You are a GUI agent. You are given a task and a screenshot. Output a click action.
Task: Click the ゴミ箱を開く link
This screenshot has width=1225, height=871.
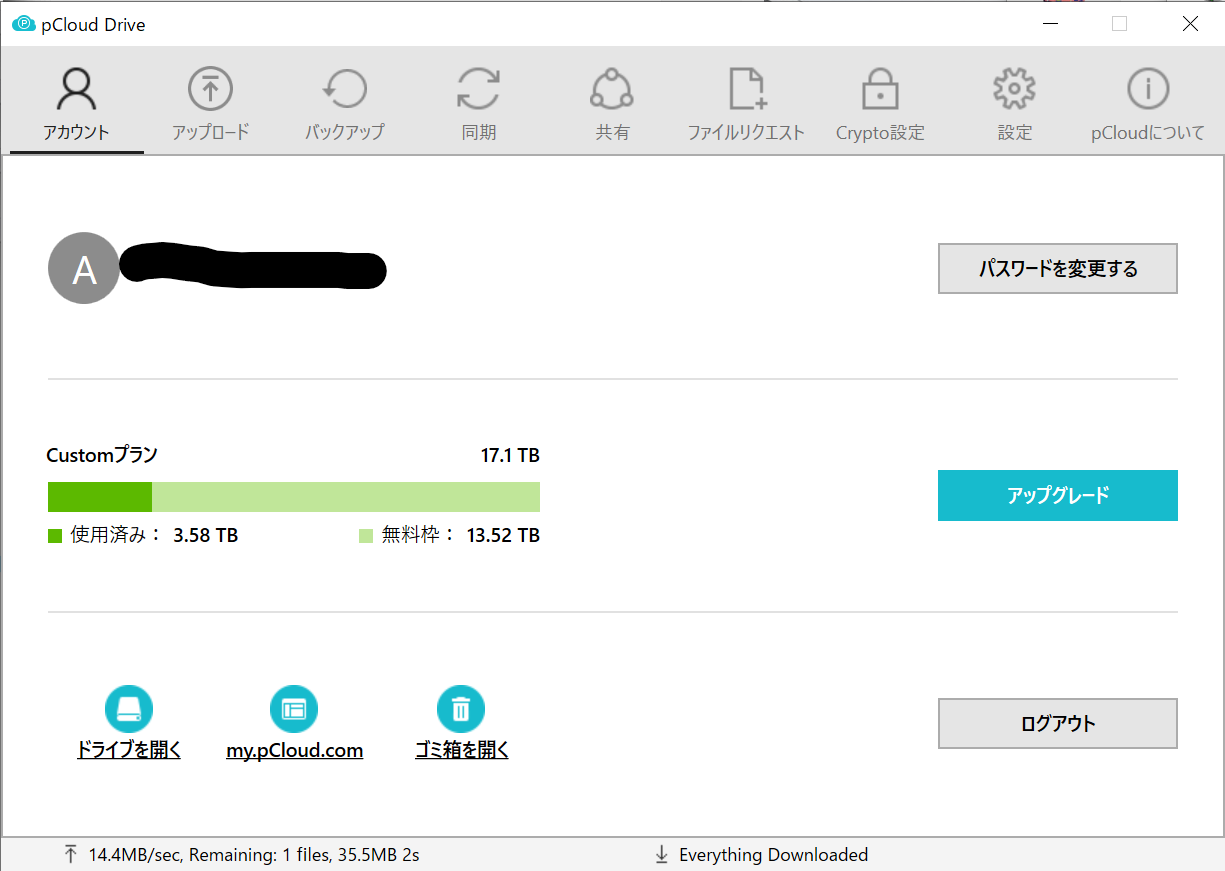pos(462,750)
